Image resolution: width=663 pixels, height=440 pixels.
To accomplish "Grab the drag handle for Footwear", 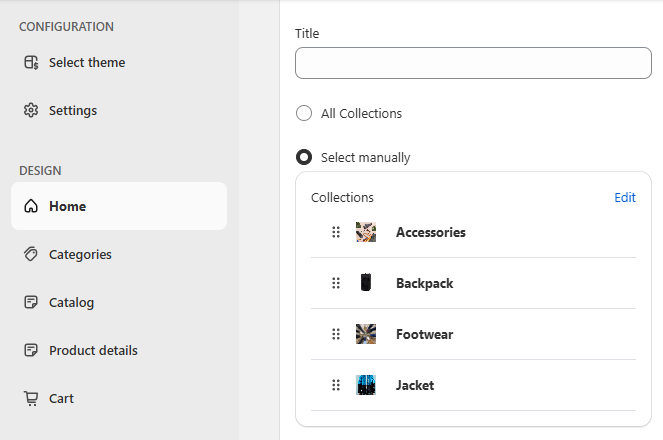I will [x=336, y=334].
